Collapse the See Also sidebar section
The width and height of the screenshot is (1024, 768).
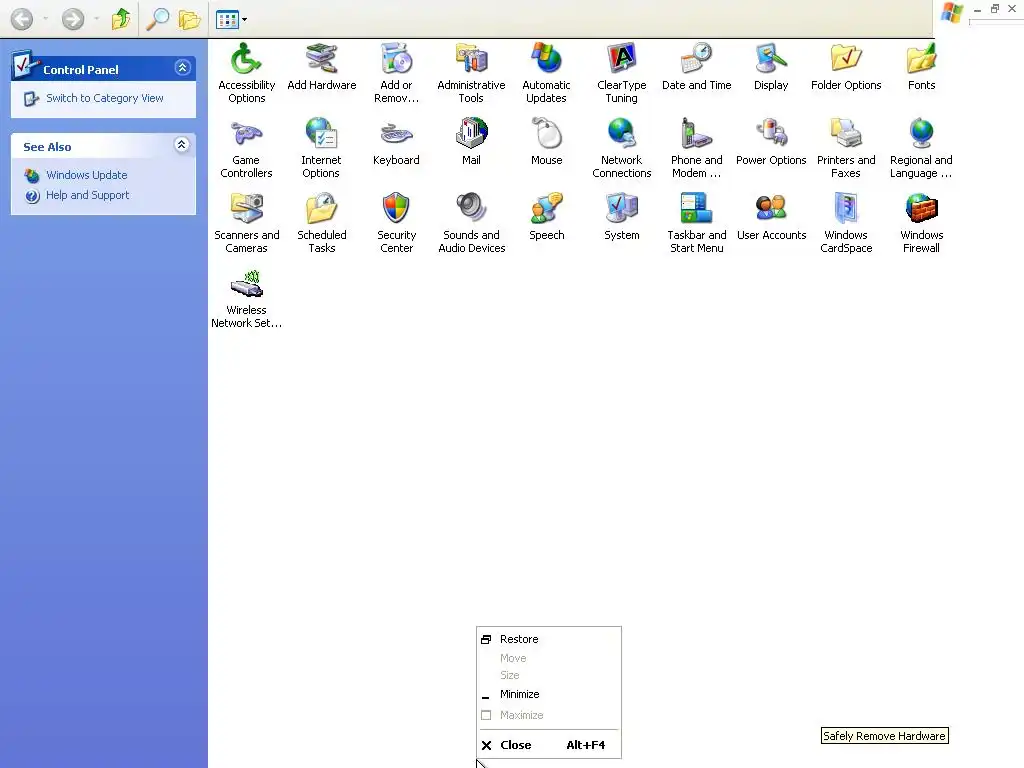(x=182, y=144)
